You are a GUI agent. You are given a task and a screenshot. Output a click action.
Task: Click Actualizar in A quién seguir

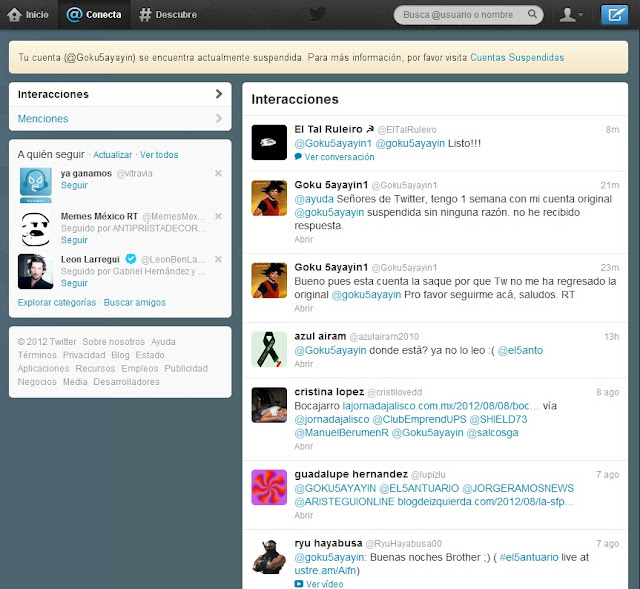[x=113, y=155]
